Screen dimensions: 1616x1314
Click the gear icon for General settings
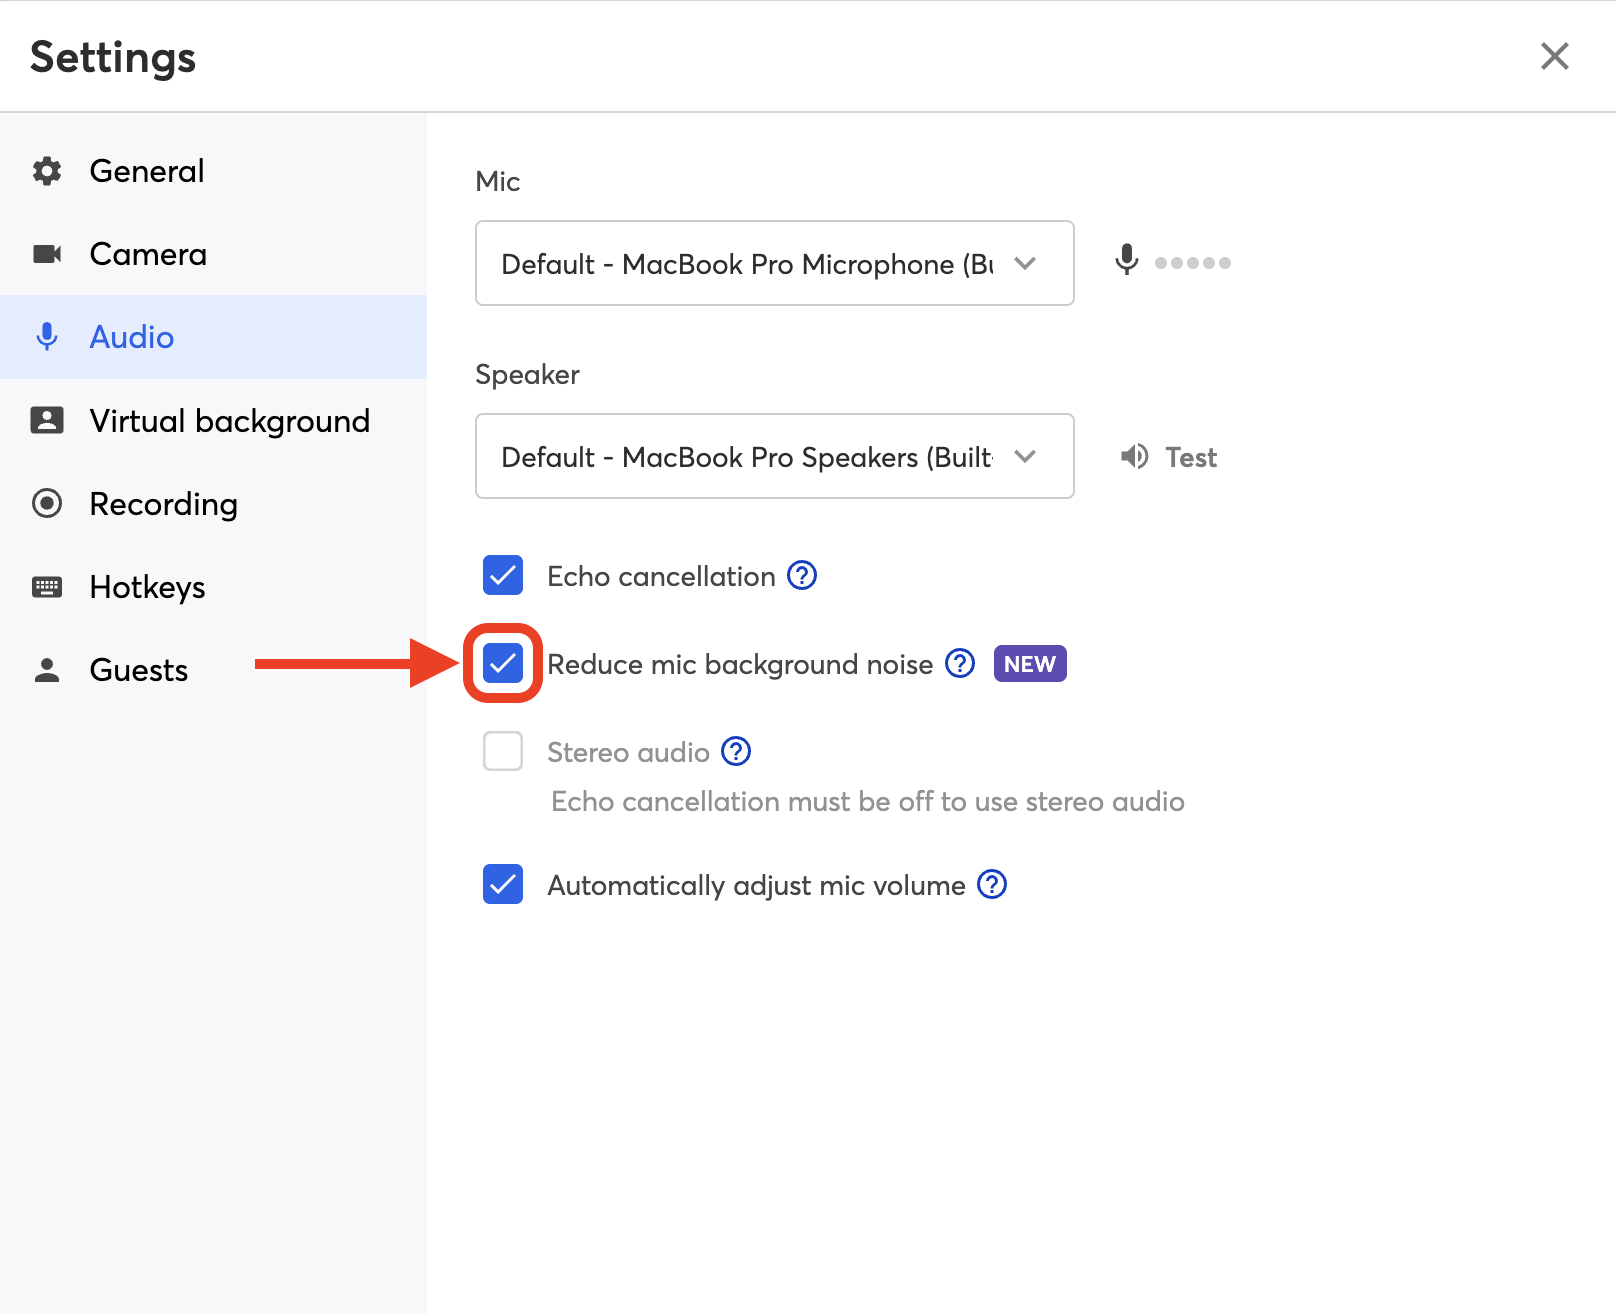(x=47, y=171)
